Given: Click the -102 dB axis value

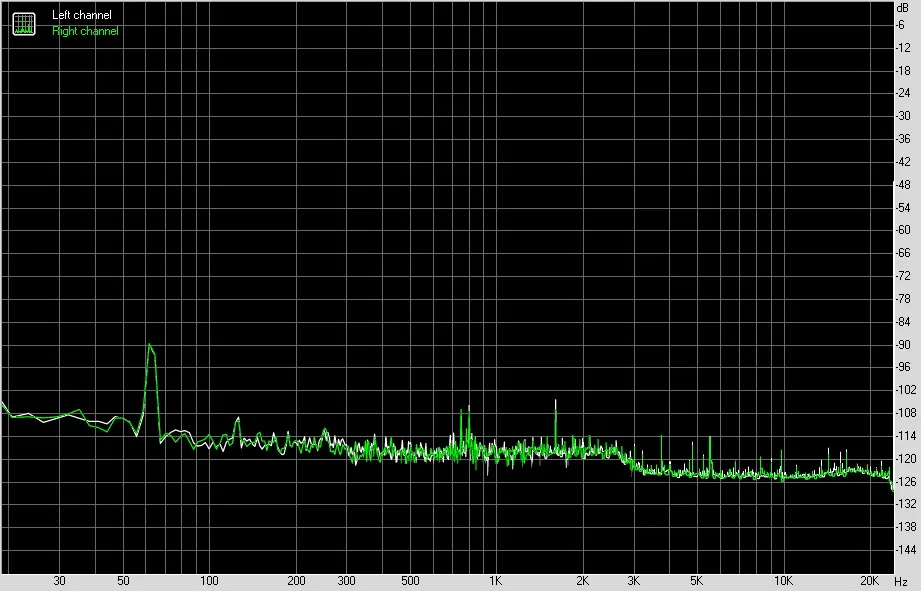Looking at the screenshot, I should point(905,389).
